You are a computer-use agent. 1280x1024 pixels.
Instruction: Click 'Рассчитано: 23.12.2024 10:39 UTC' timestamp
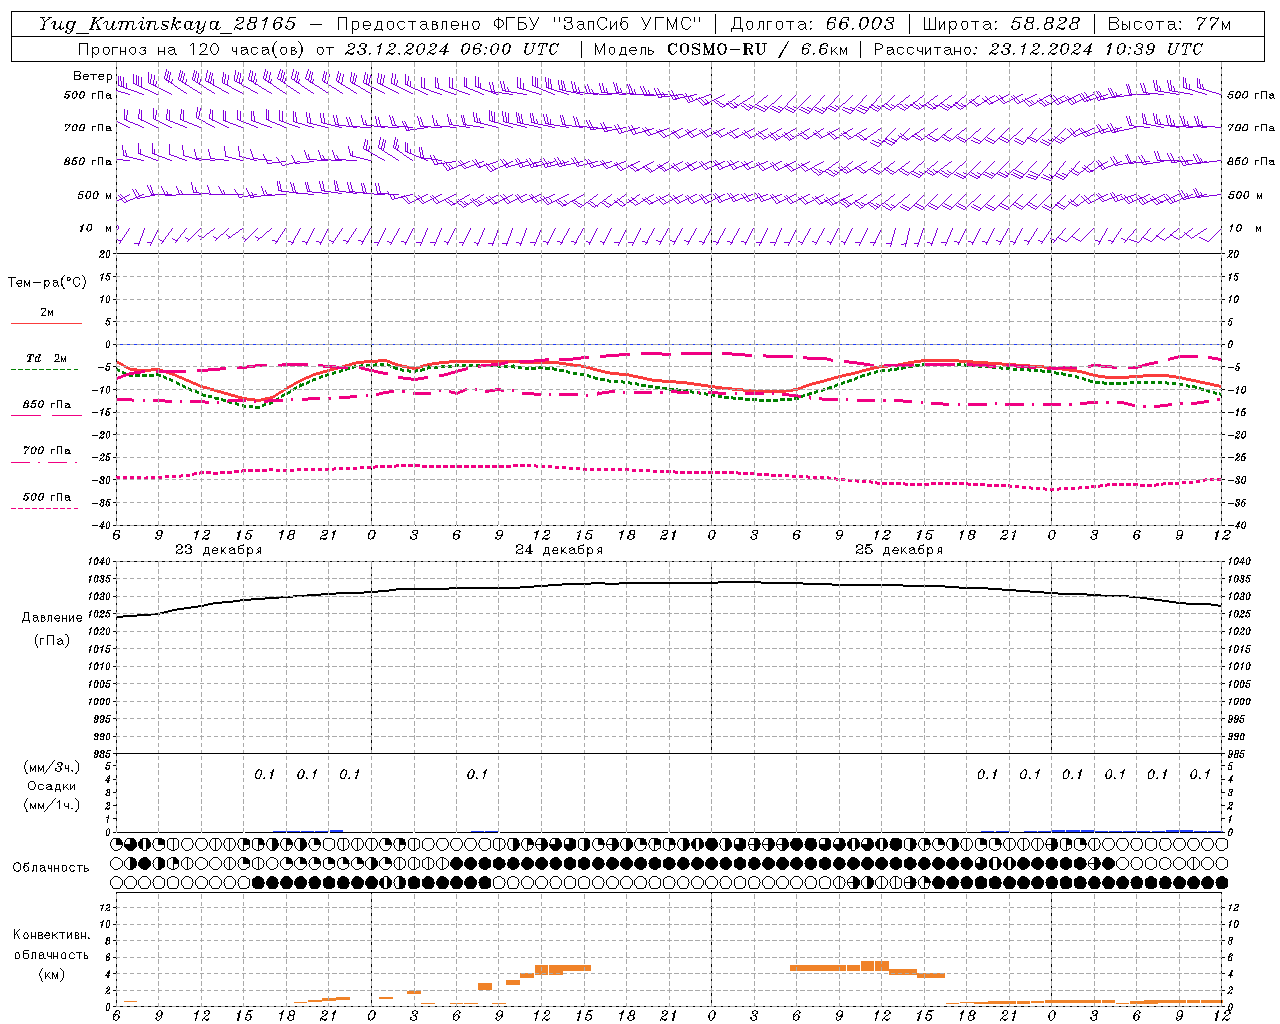coord(1038,49)
